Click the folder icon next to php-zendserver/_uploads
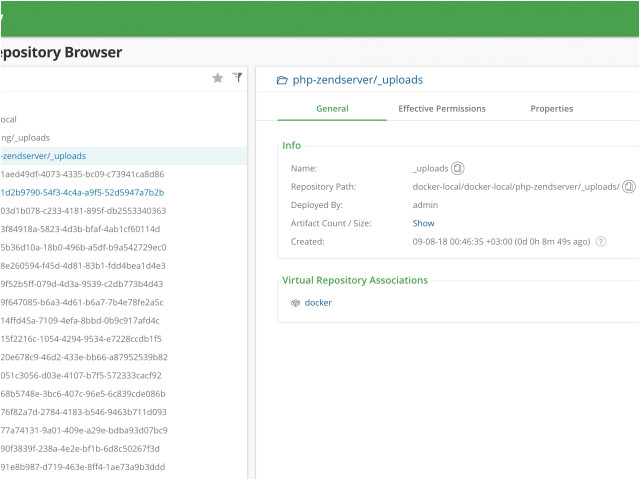Image resolution: width=640 pixels, height=480 pixels. (282, 80)
